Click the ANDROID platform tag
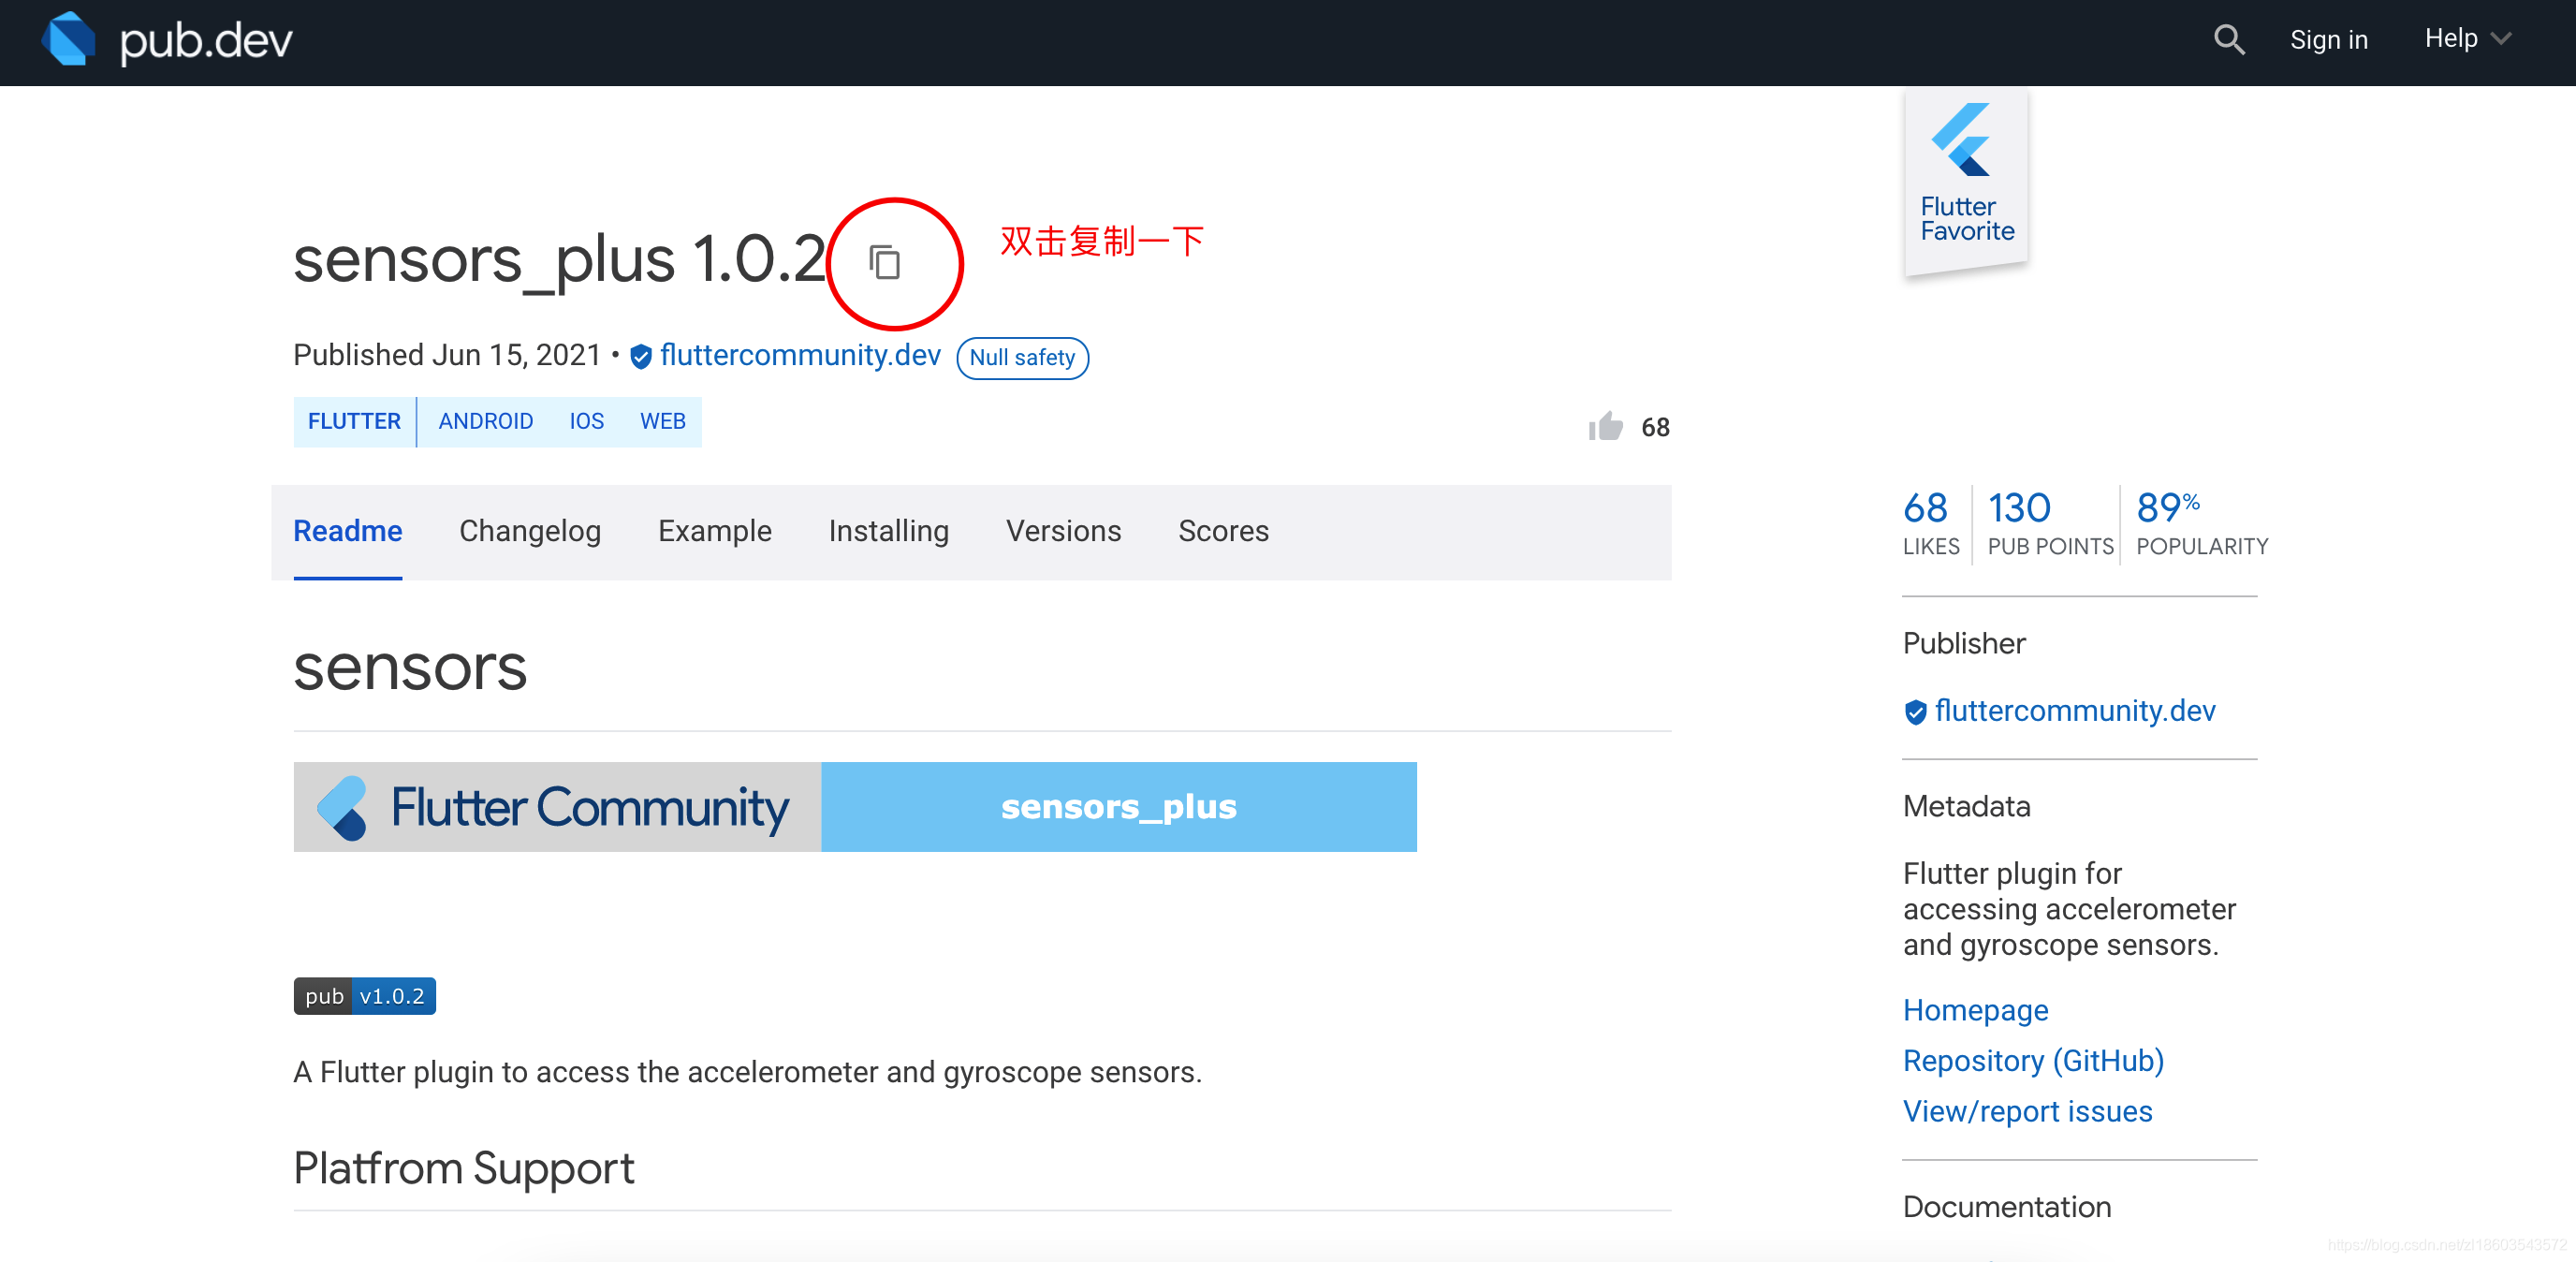This screenshot has width=2576, height=1262. 486,422
